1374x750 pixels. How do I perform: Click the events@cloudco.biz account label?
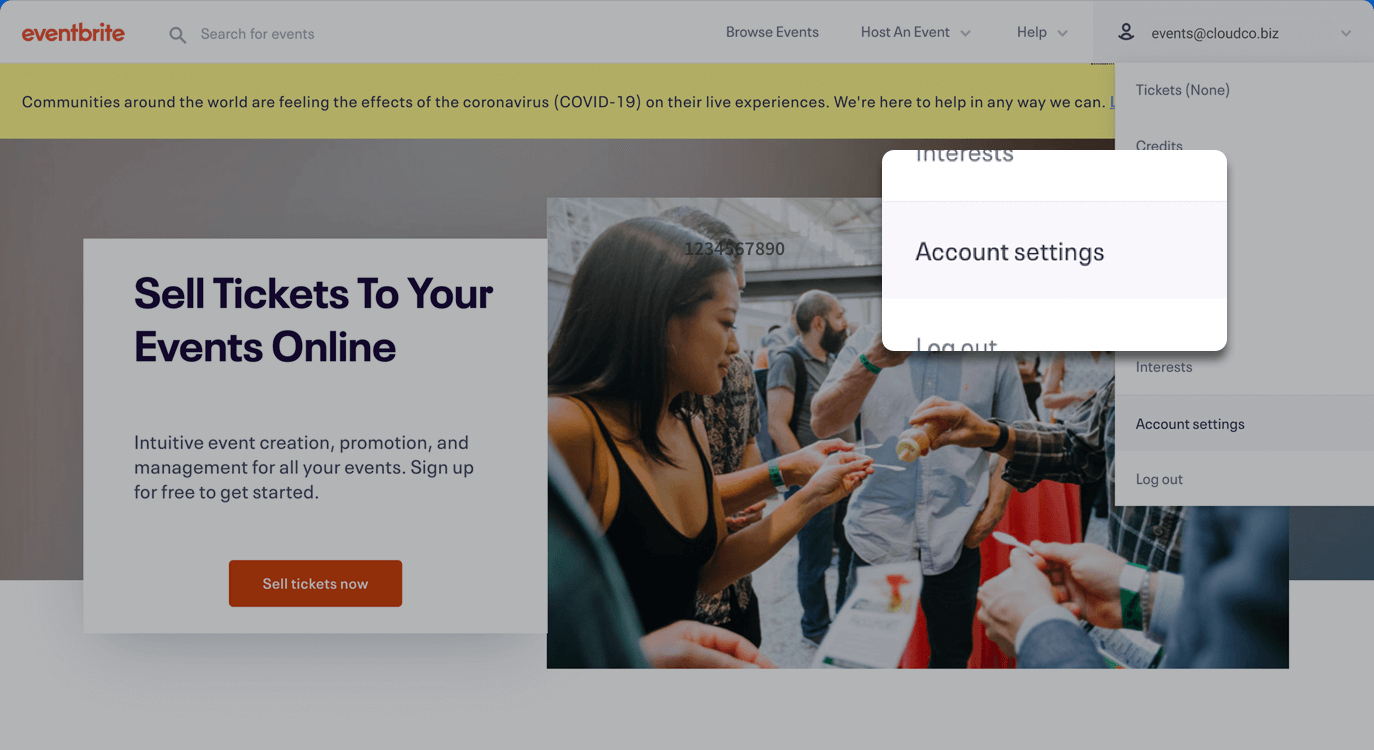[1215, 33]
